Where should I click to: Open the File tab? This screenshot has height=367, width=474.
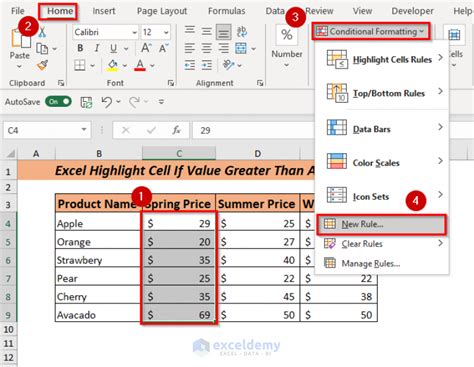coord(18,11)
